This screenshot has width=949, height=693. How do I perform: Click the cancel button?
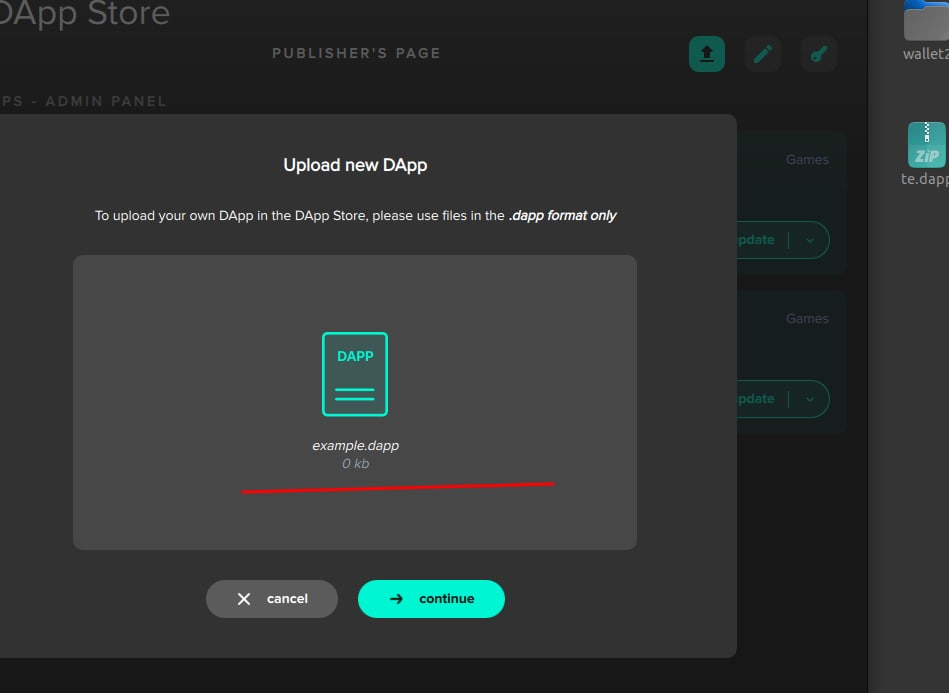click(271, 598)
